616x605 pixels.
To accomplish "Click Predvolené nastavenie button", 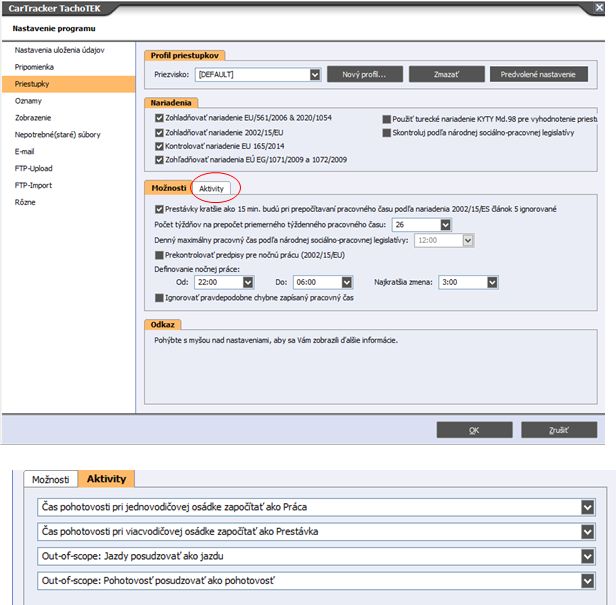I will pyautogui.click(x=539, y=74).
